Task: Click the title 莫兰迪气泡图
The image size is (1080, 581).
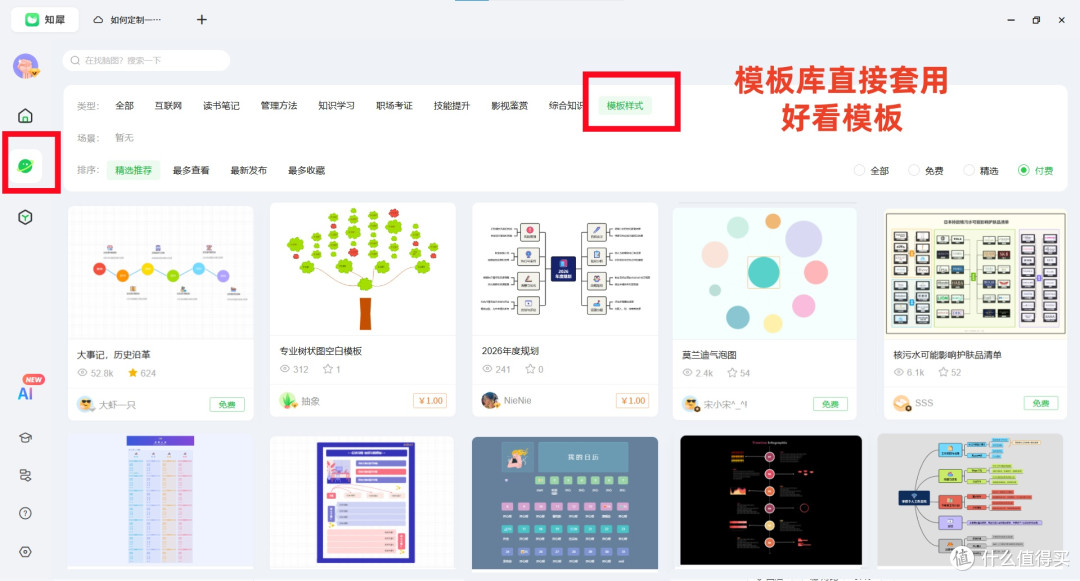Action: coord(709,355)
